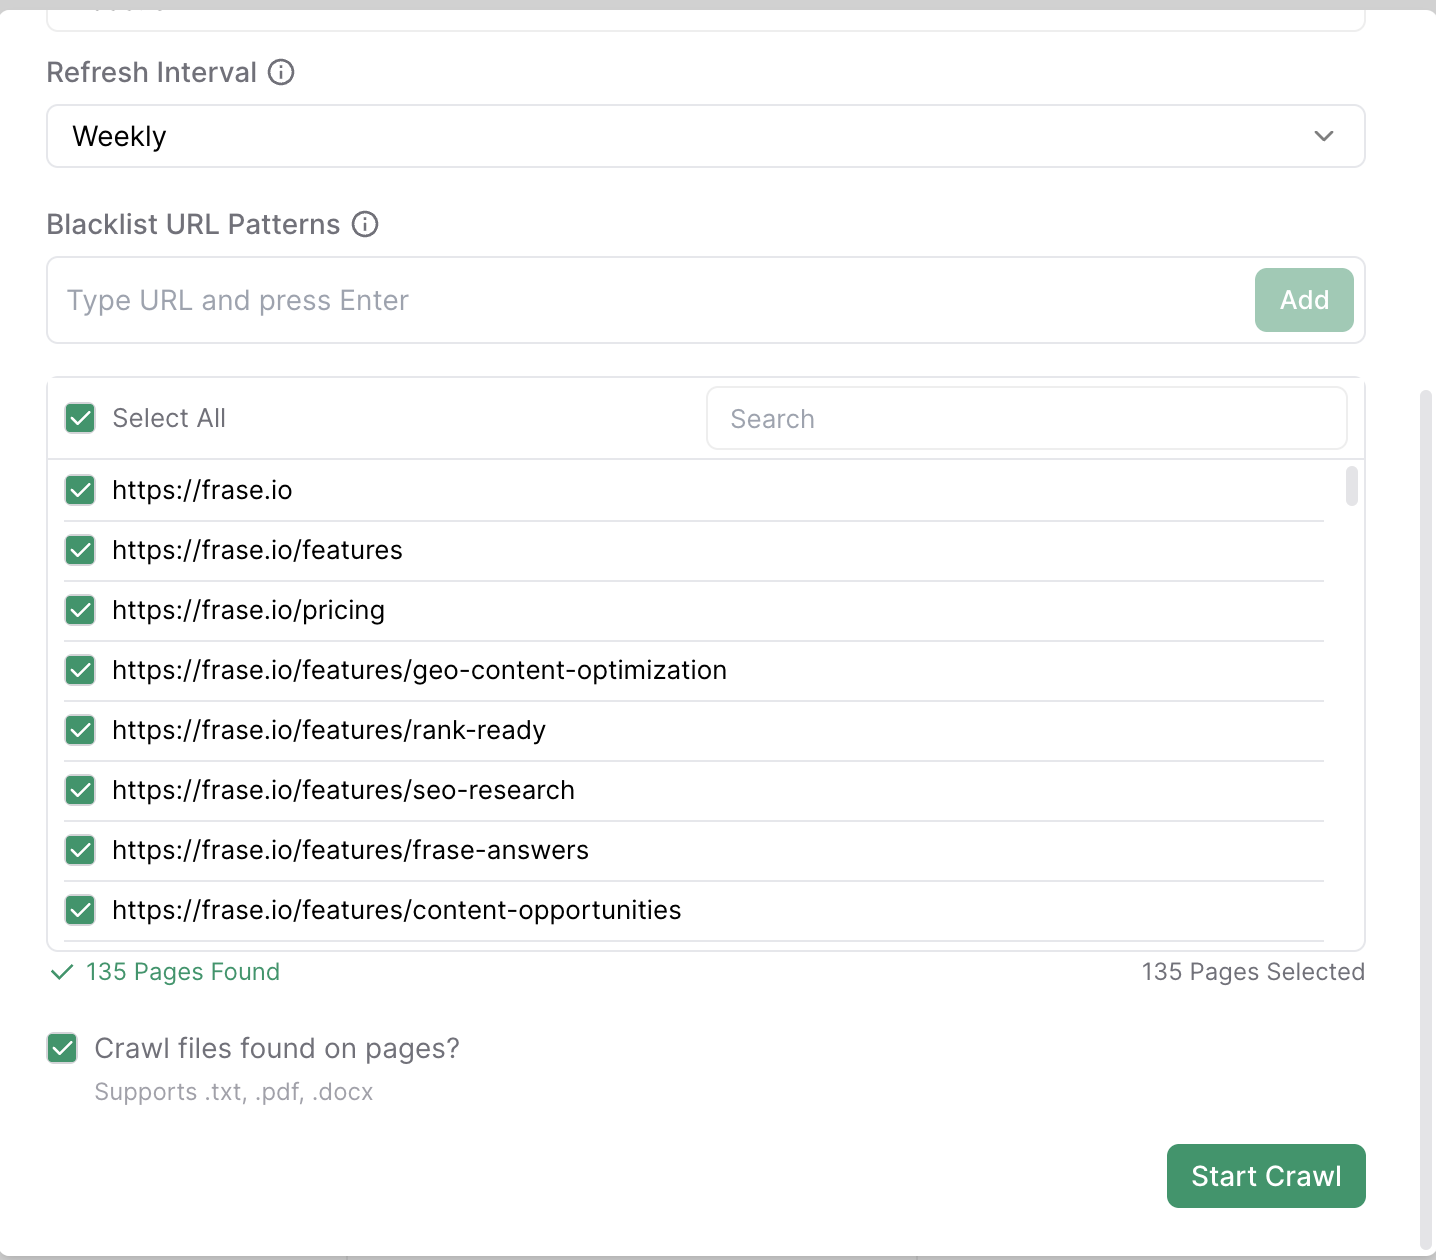Image resolution: width=1436 pixels, height=1260 pixels.
Task: Click the Start Crawl button
Action: click(1265, 1176)
